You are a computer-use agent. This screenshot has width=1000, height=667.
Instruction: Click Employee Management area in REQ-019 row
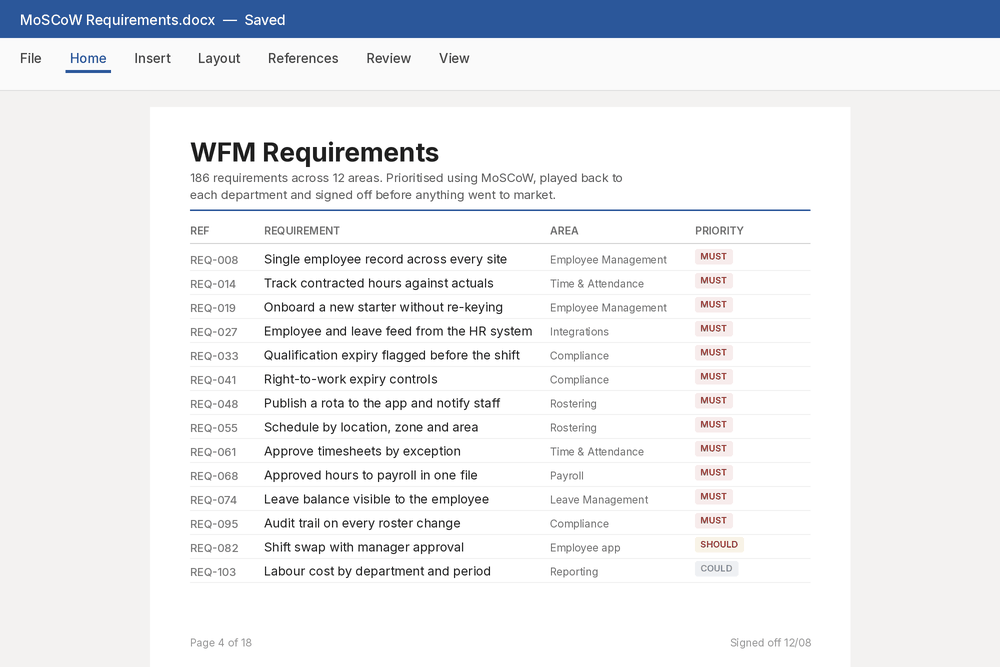[608, 308]
